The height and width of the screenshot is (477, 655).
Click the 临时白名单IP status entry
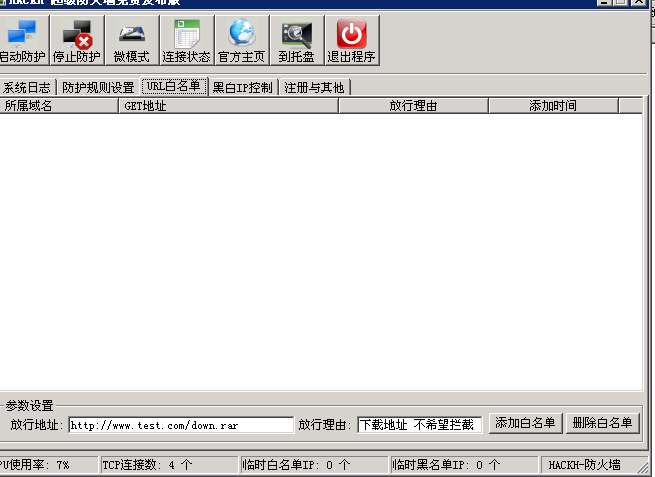point(314,465)
